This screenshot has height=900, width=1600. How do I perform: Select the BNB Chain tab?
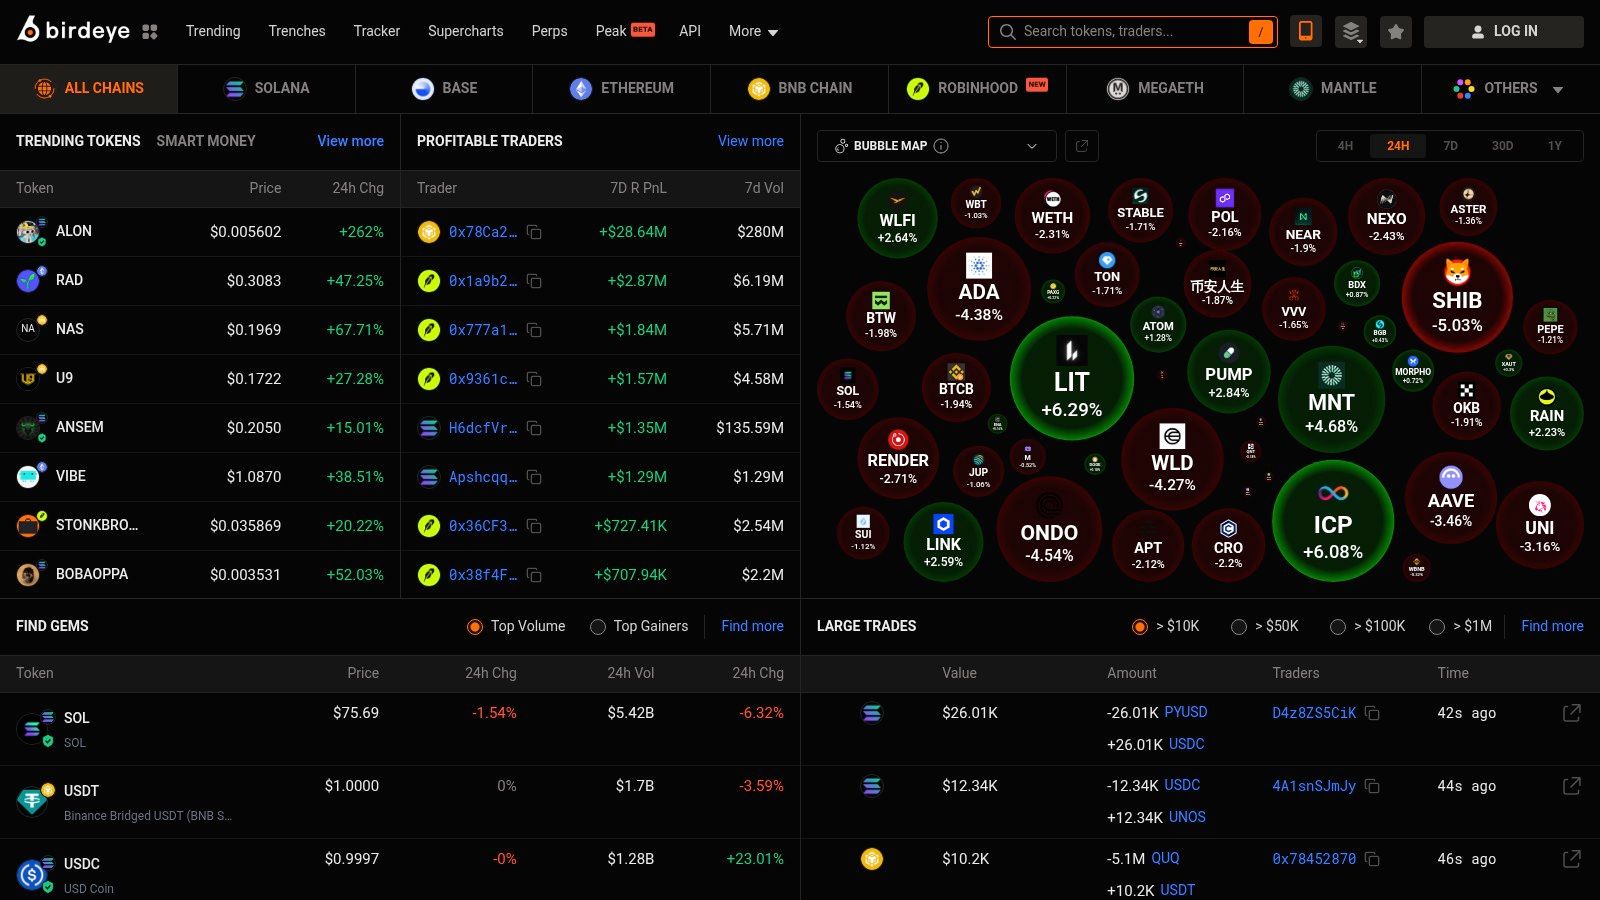(x=800, y=89)
